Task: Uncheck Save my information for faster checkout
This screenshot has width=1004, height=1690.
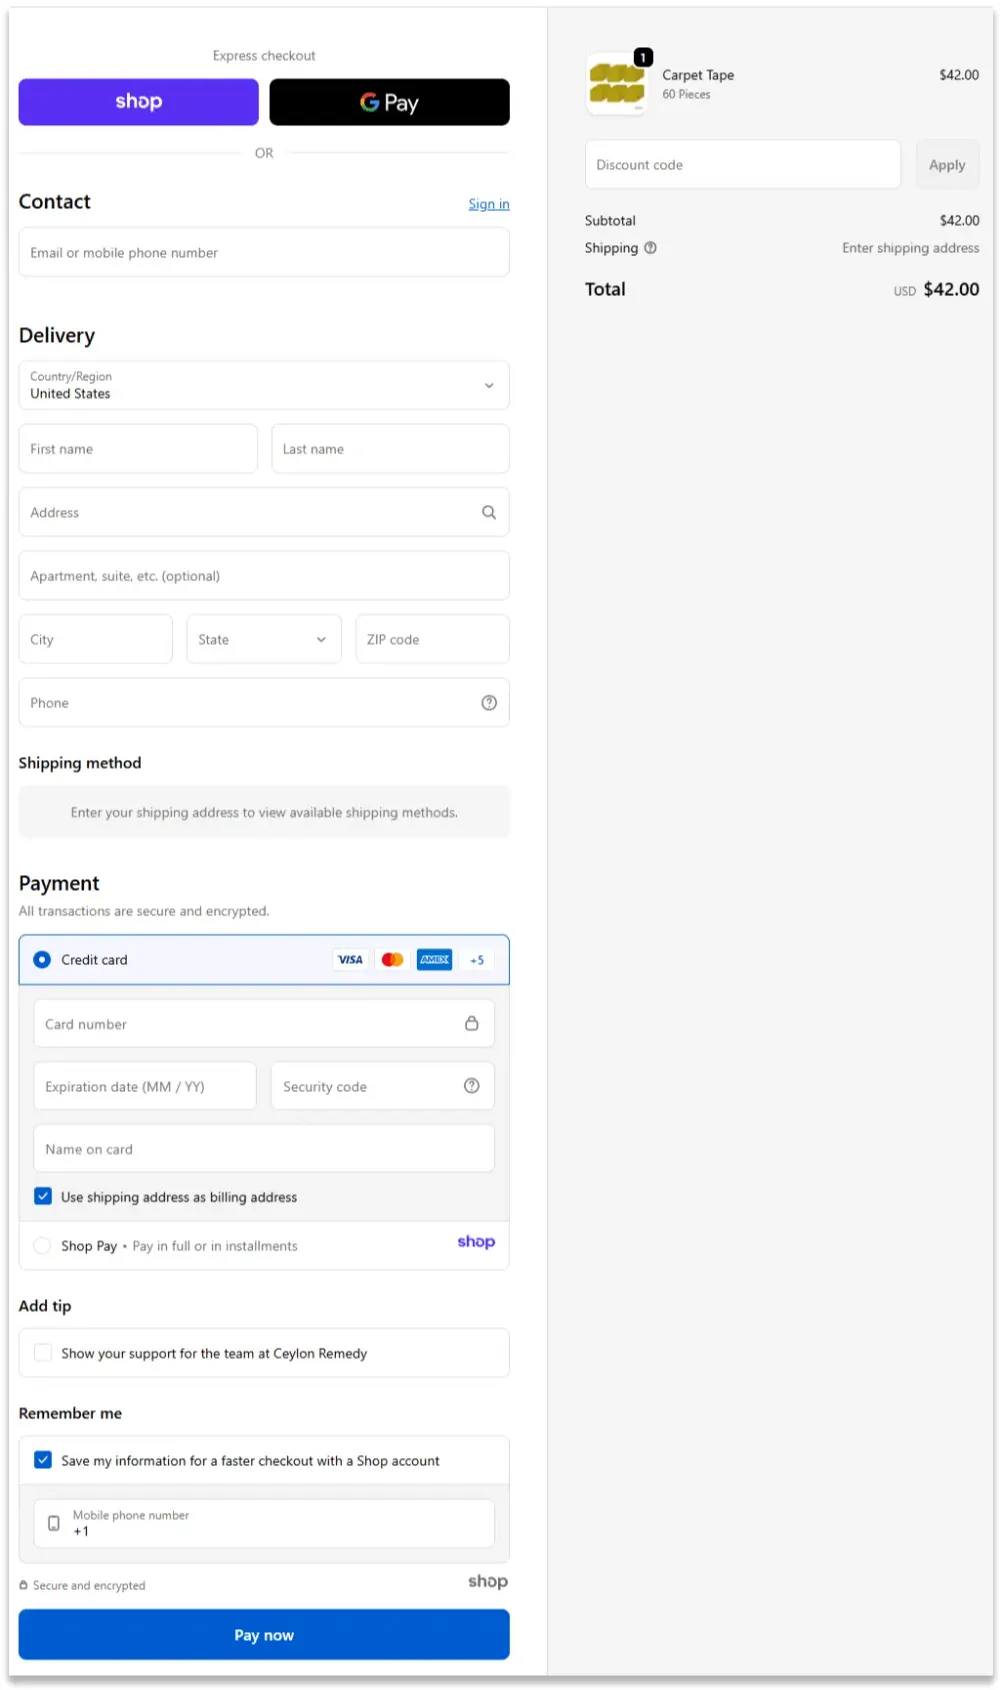Action: (43, 1460)
